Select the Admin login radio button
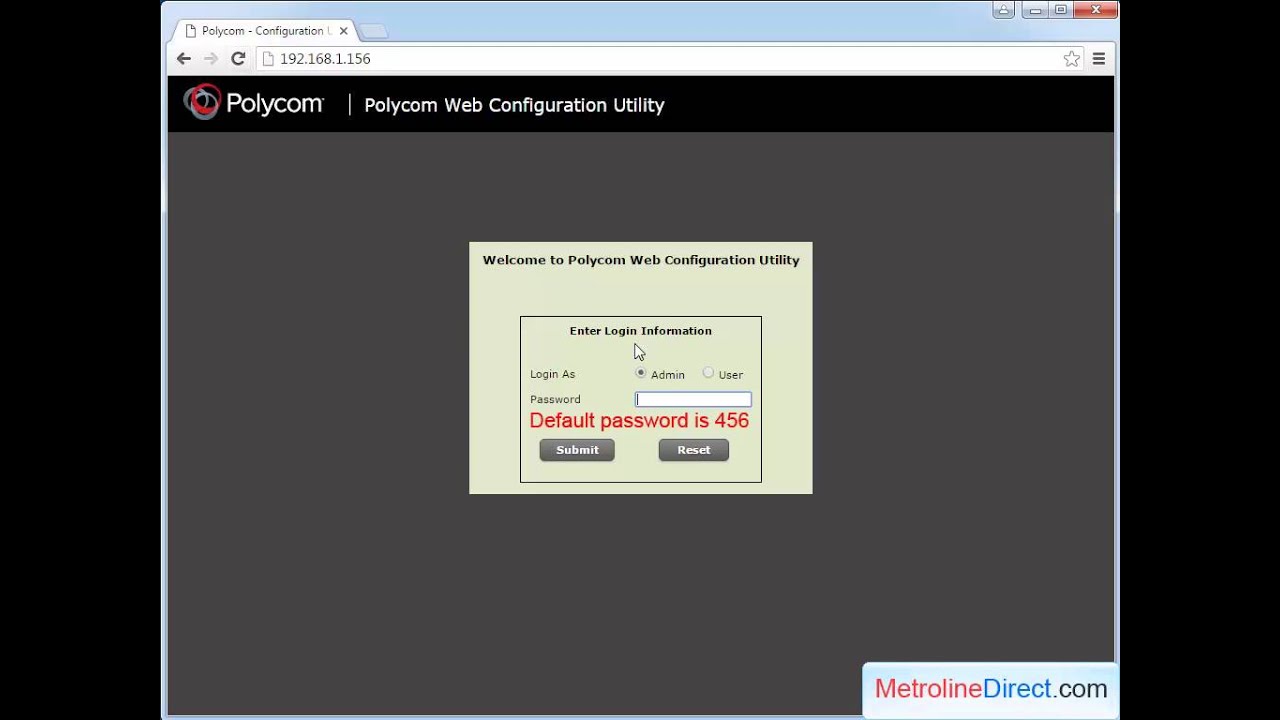The width and height of the screenshot is (1280, 720). pyautogui.click(x=641, y=372)
